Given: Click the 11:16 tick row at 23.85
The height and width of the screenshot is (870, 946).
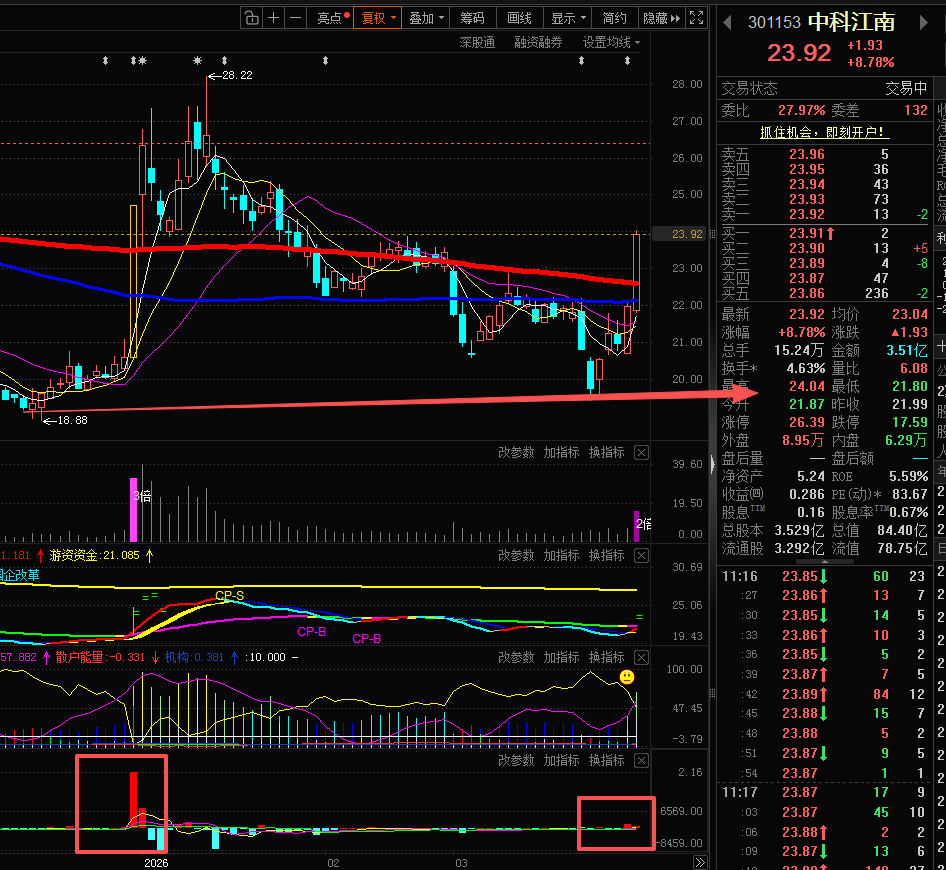Looking at the screenshot, I should (824, 576).
